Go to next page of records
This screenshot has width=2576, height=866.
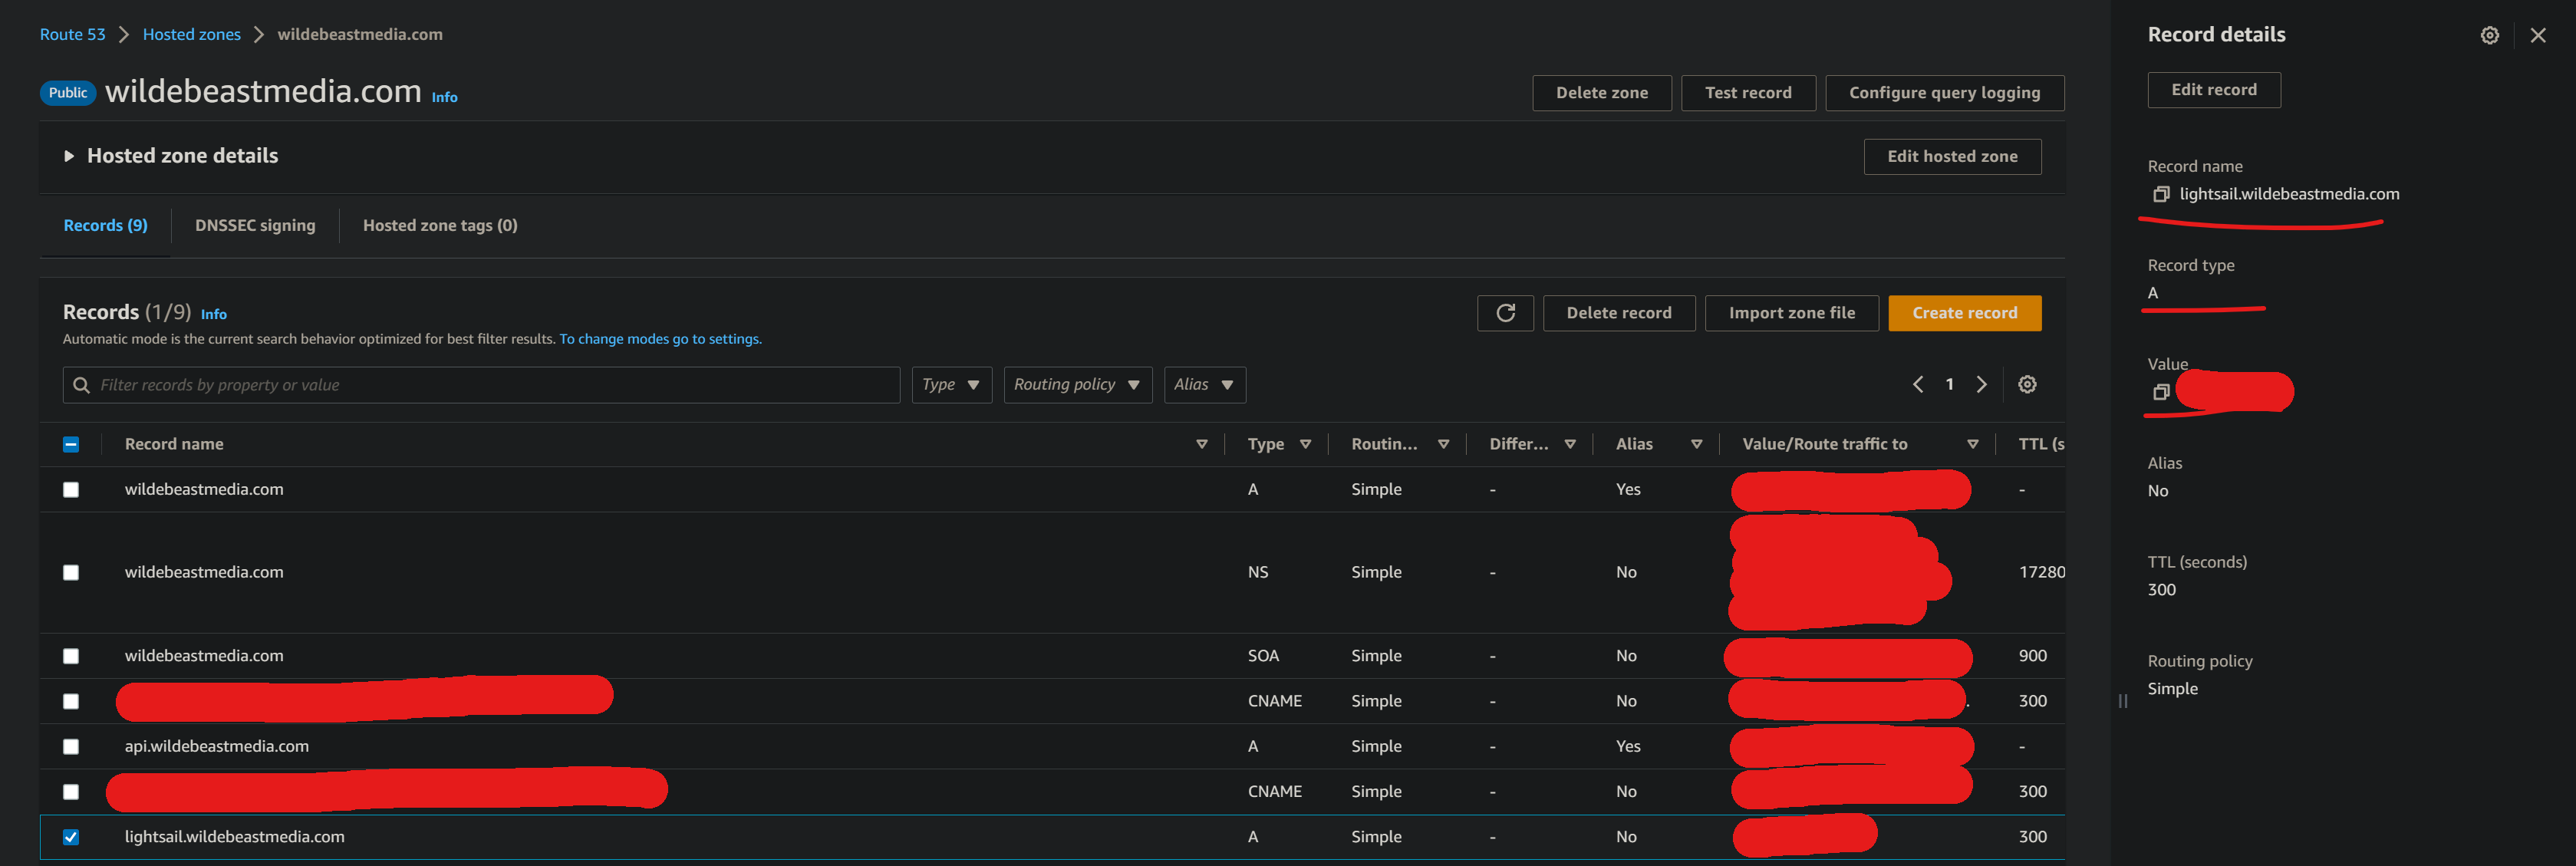pyautogui.click(x=1981, y=384)
